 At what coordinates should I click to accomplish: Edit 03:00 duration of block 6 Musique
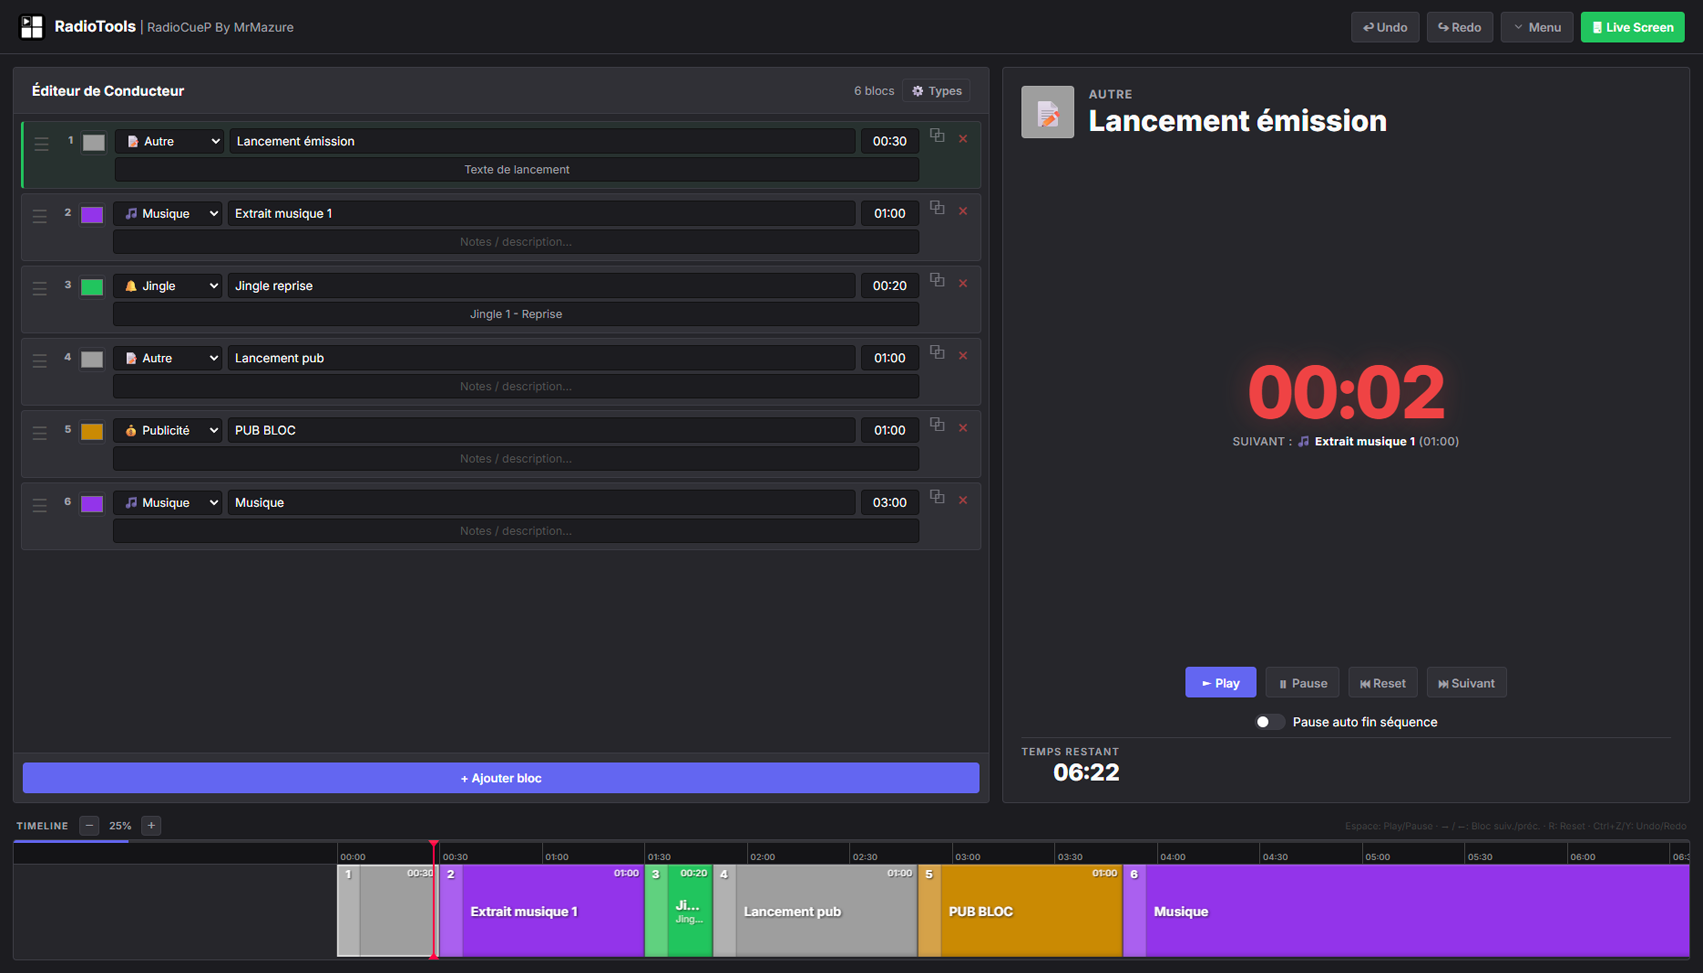(889, 503)
